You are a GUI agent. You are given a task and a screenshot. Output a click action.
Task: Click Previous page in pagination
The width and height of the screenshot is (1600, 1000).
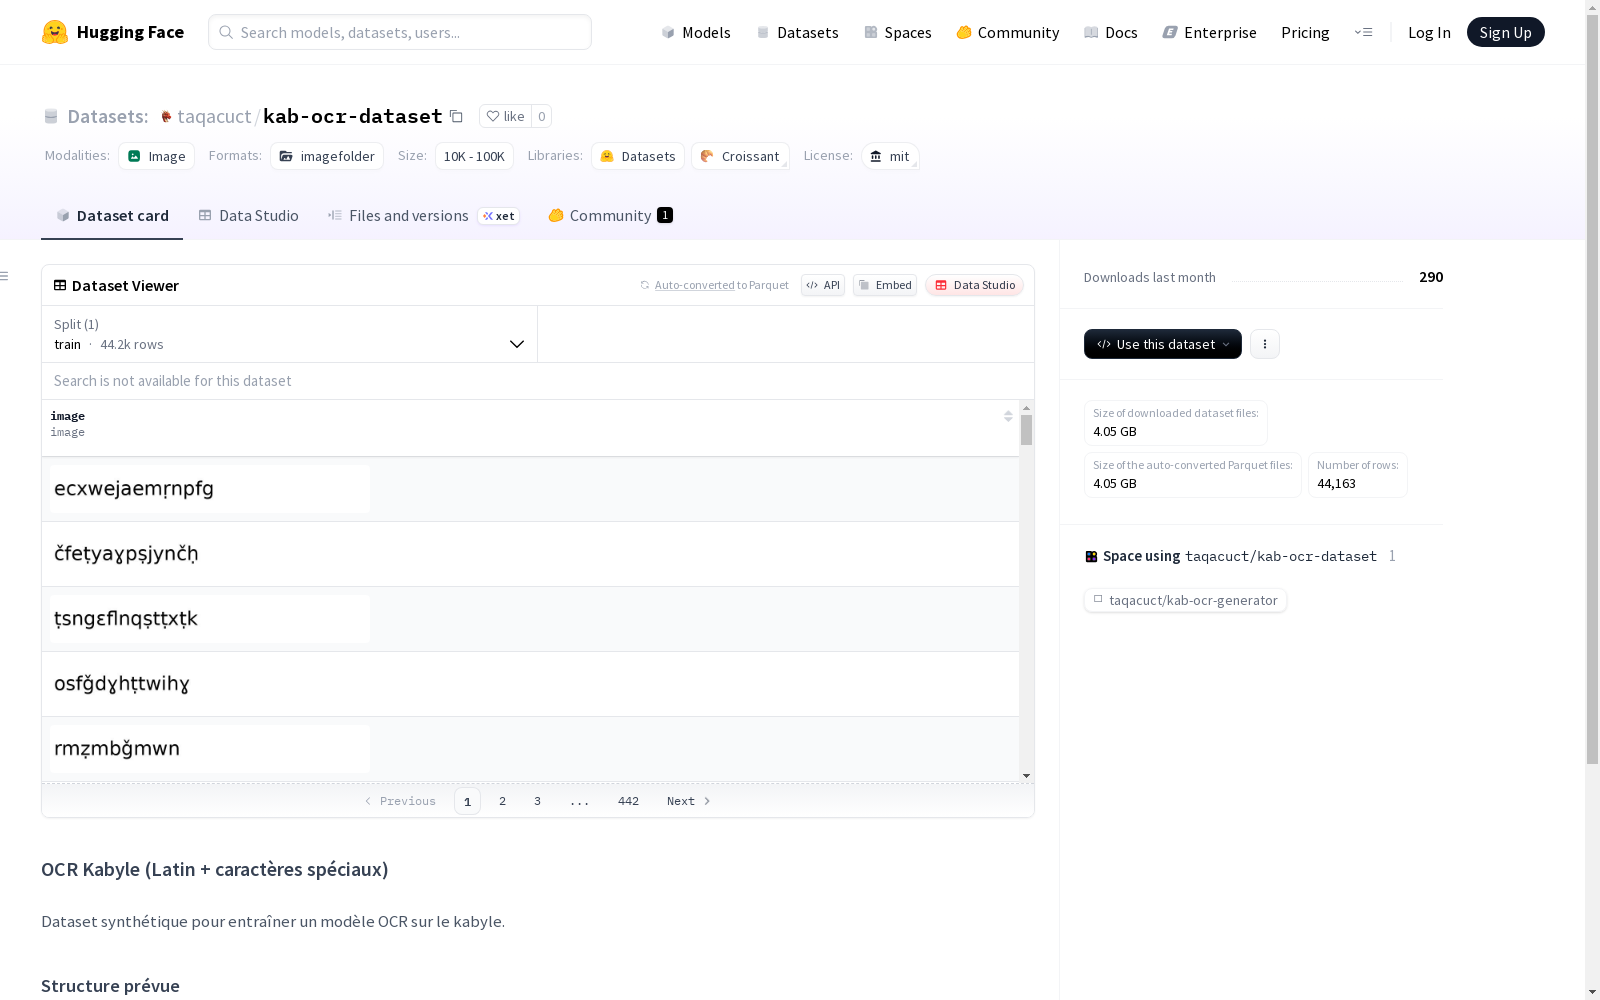coord(400,801)
